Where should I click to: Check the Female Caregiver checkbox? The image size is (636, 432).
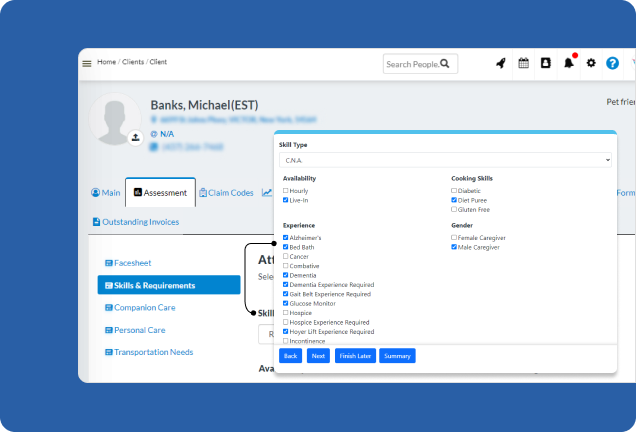coord(454,238)
